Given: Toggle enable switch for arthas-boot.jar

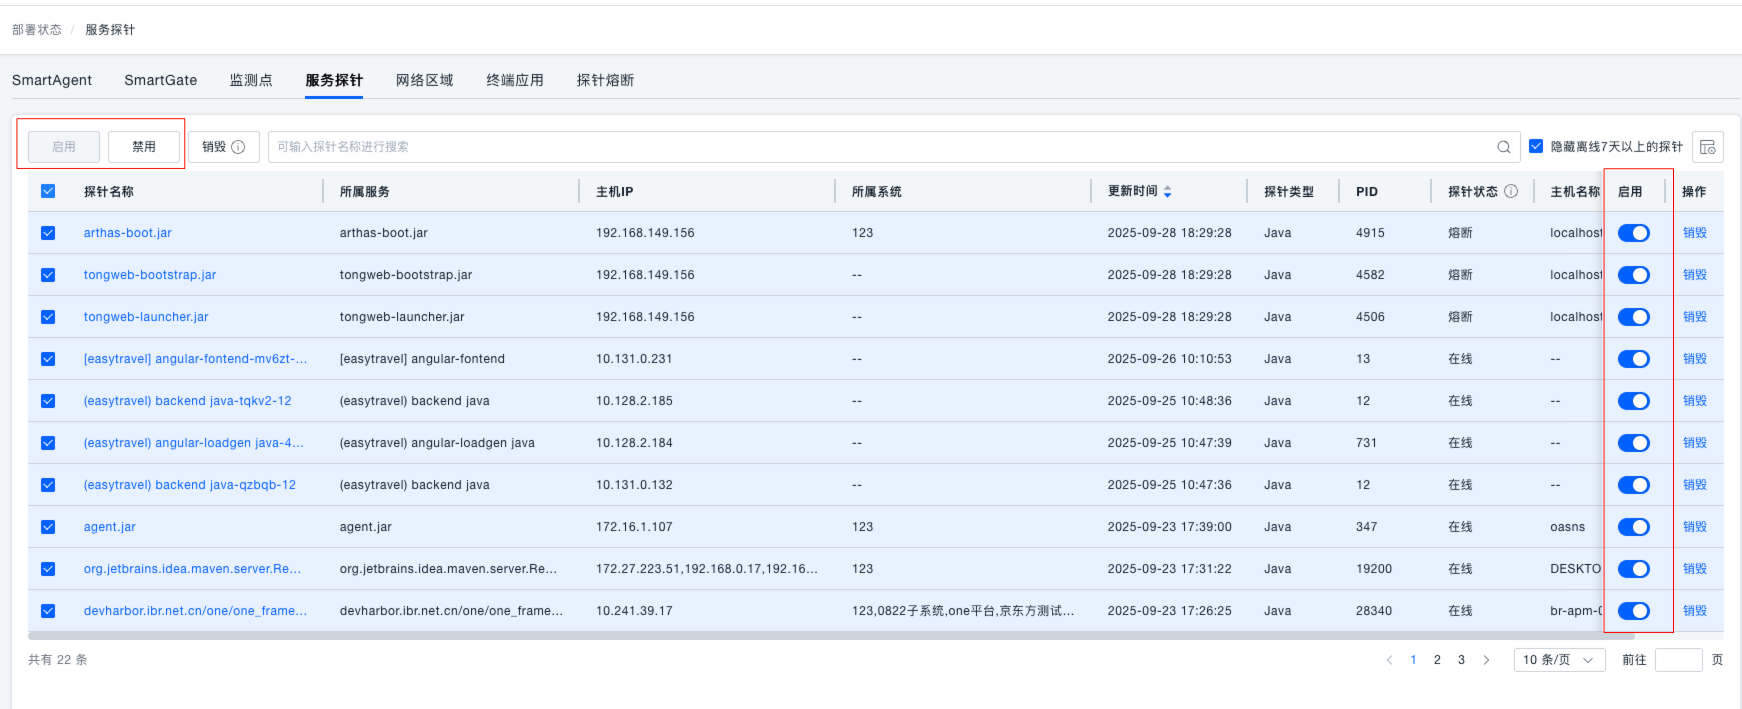Looking at the screenshot, I should tap(1633, 233).
